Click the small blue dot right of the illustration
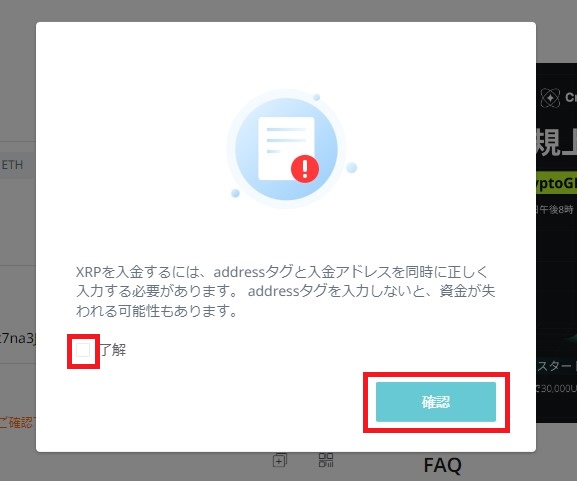This screenshot has height=481, width=577. pos(351,167)
